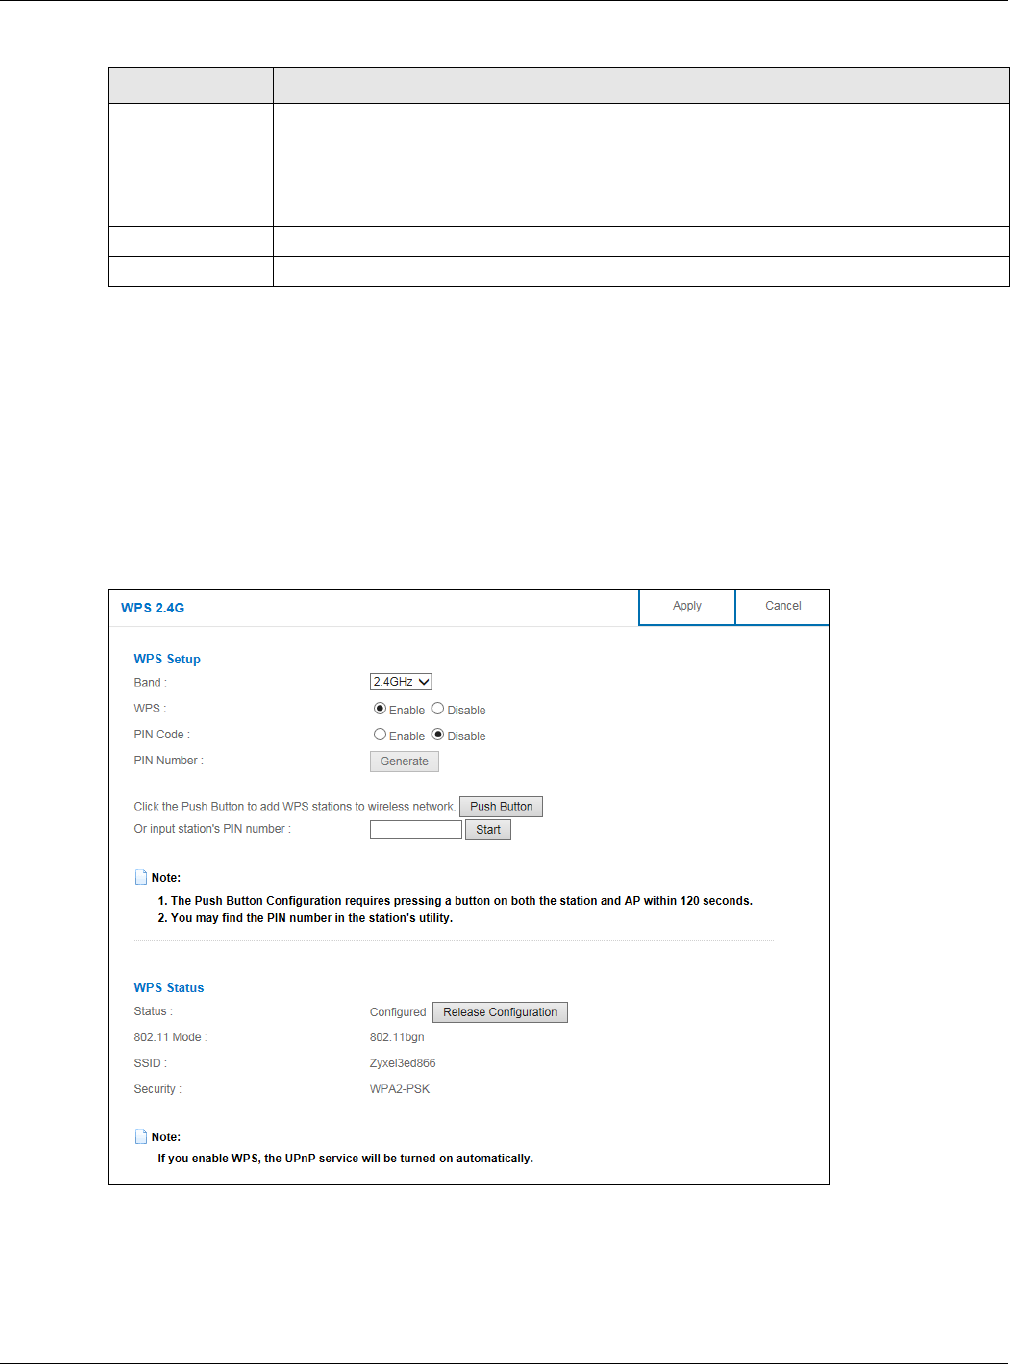
Task: Click the Configured status text
Action: 398,1012
